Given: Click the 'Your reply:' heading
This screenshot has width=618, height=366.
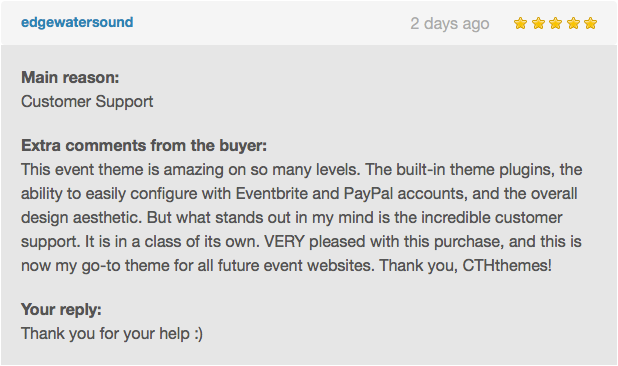Looking at the screenshot, I should click(x=61, y=309).
